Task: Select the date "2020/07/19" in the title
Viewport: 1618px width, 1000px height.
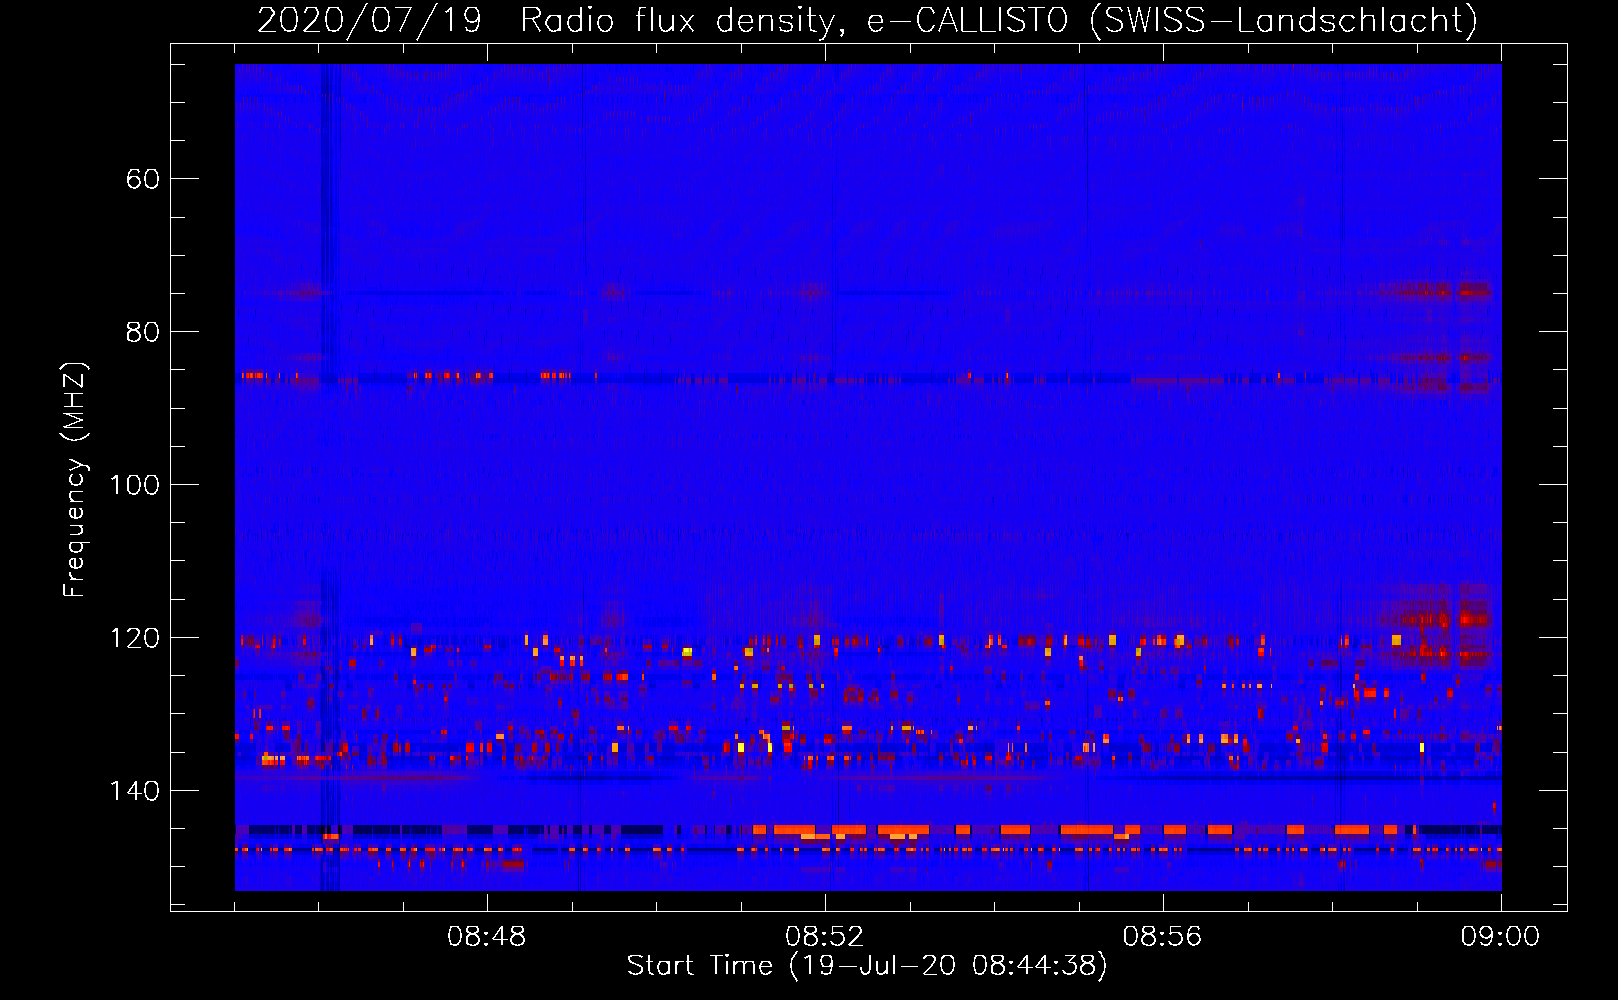Action: 370,21
